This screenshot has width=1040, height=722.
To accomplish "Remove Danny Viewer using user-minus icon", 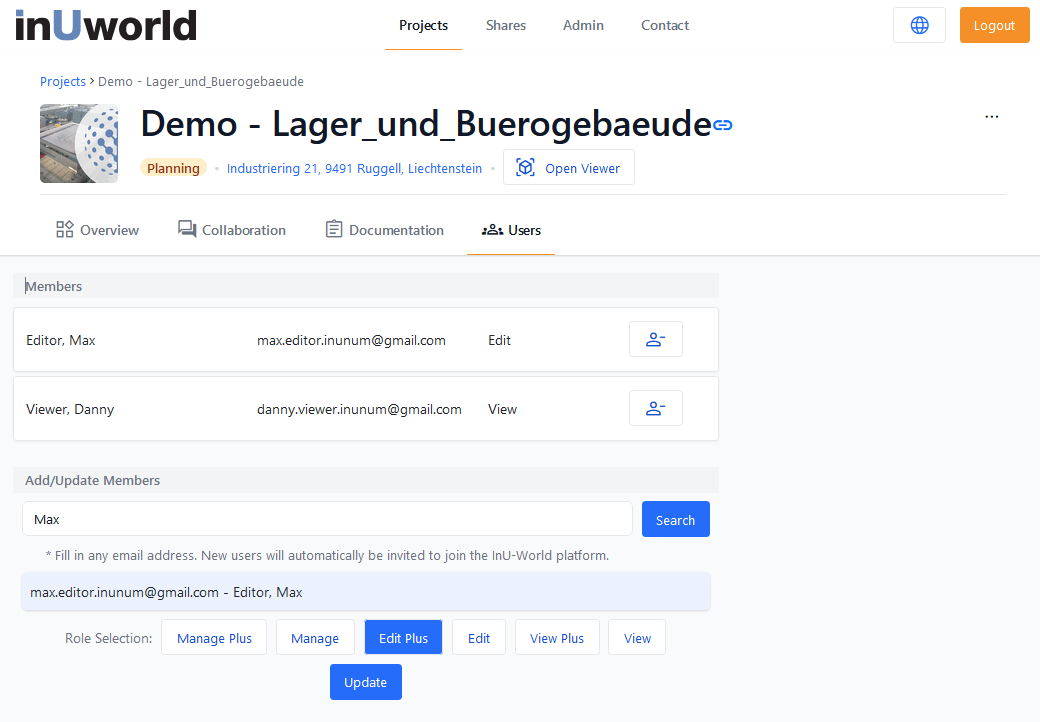I will tap(655, 409).
